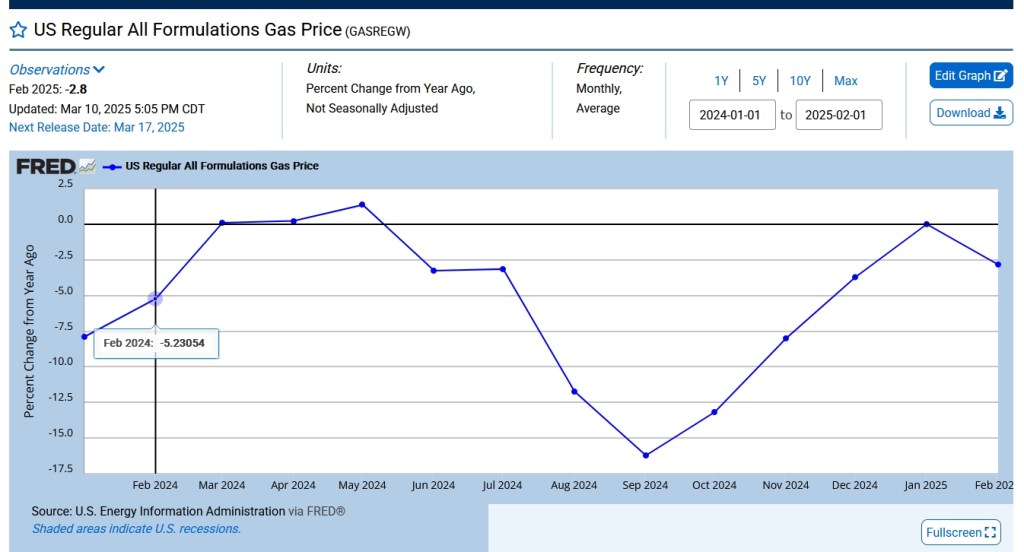Select the 5Y time range

coord(759,81)
